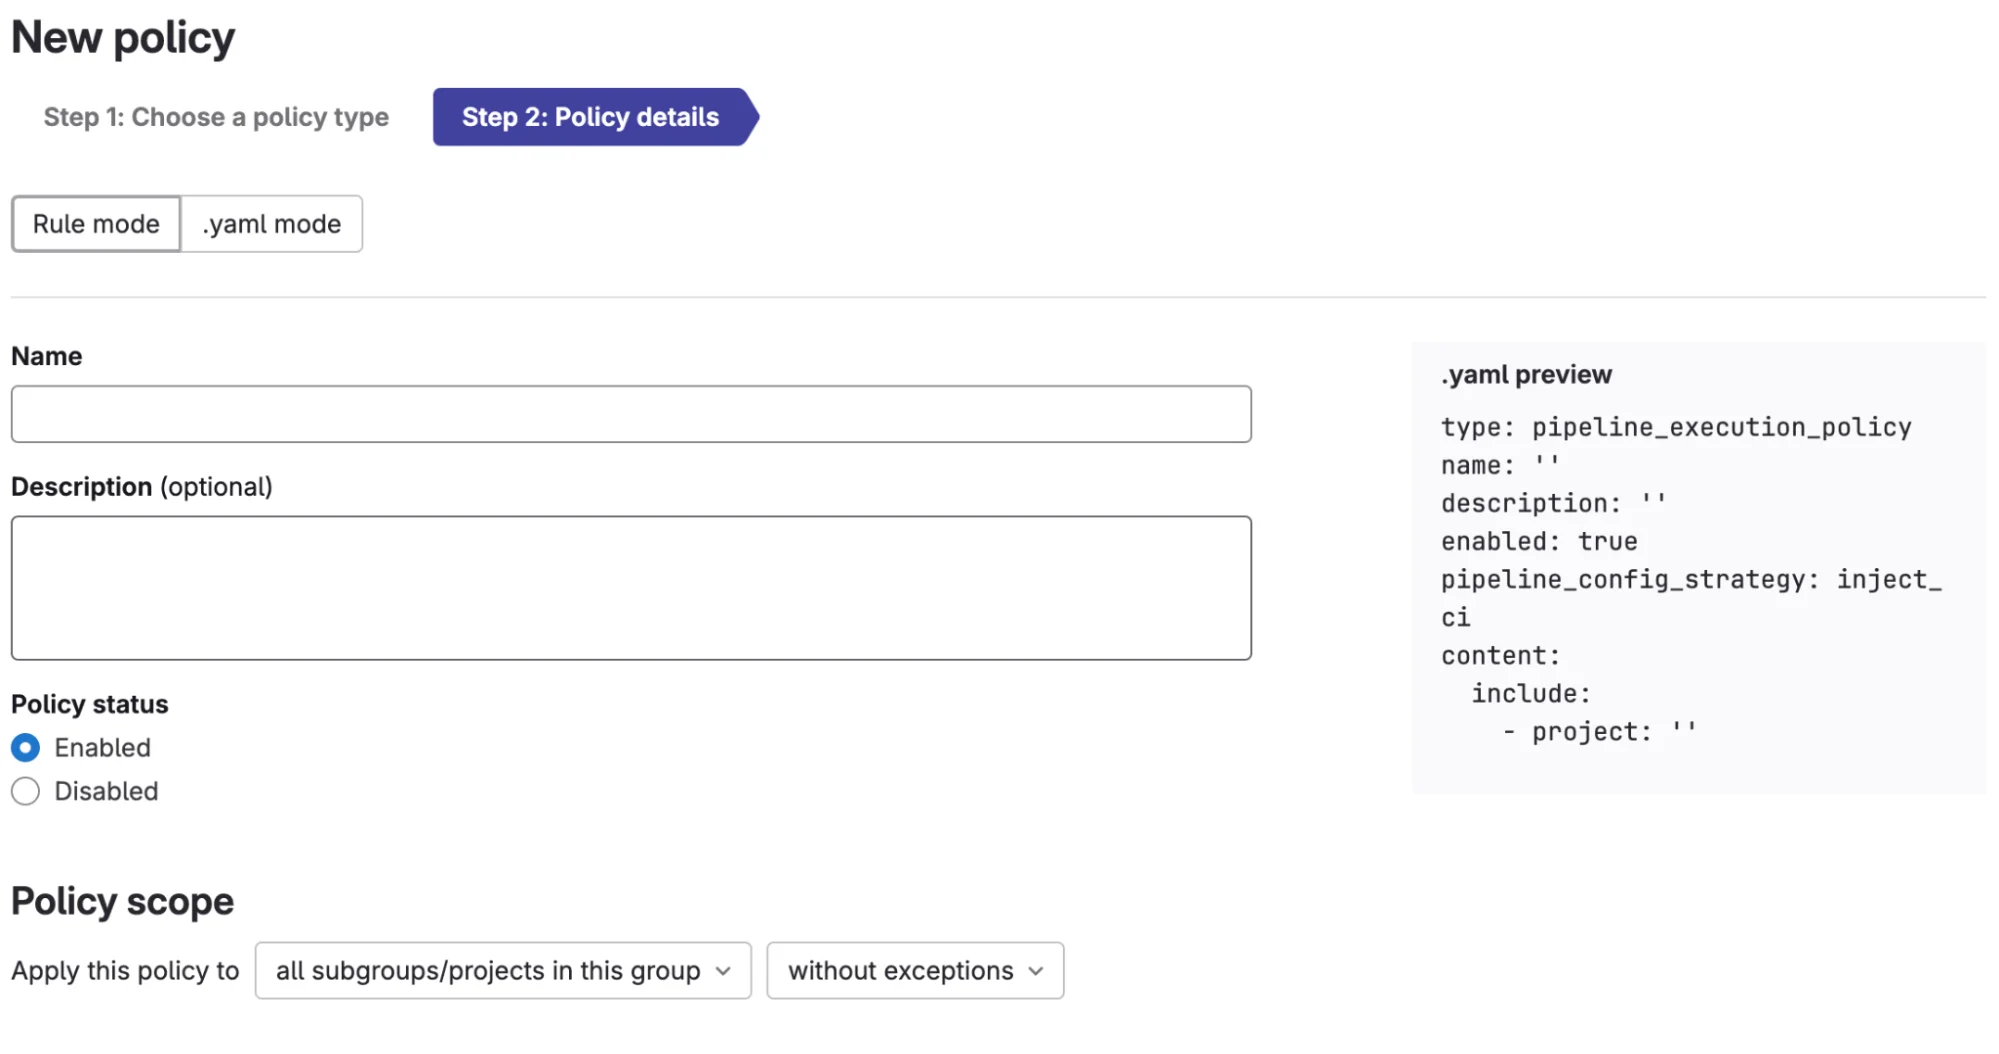
Task: Switch to Rule mode
Action: (96, 224)
